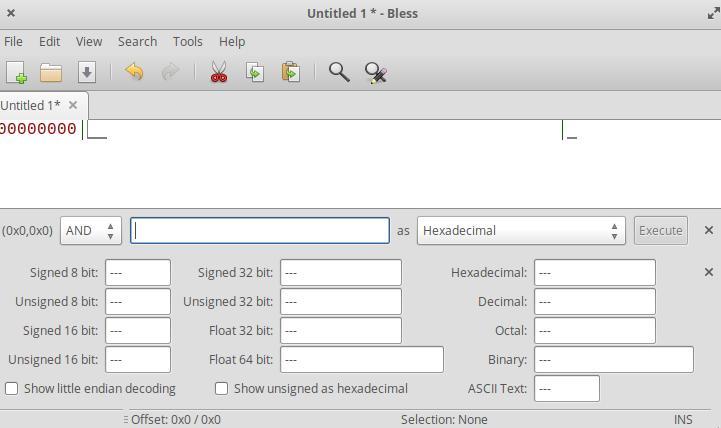This screenshot has width=721, height=428.
Task: Expand the Hexadecimal operand type dropdown
Action: (x=520, y=230)
